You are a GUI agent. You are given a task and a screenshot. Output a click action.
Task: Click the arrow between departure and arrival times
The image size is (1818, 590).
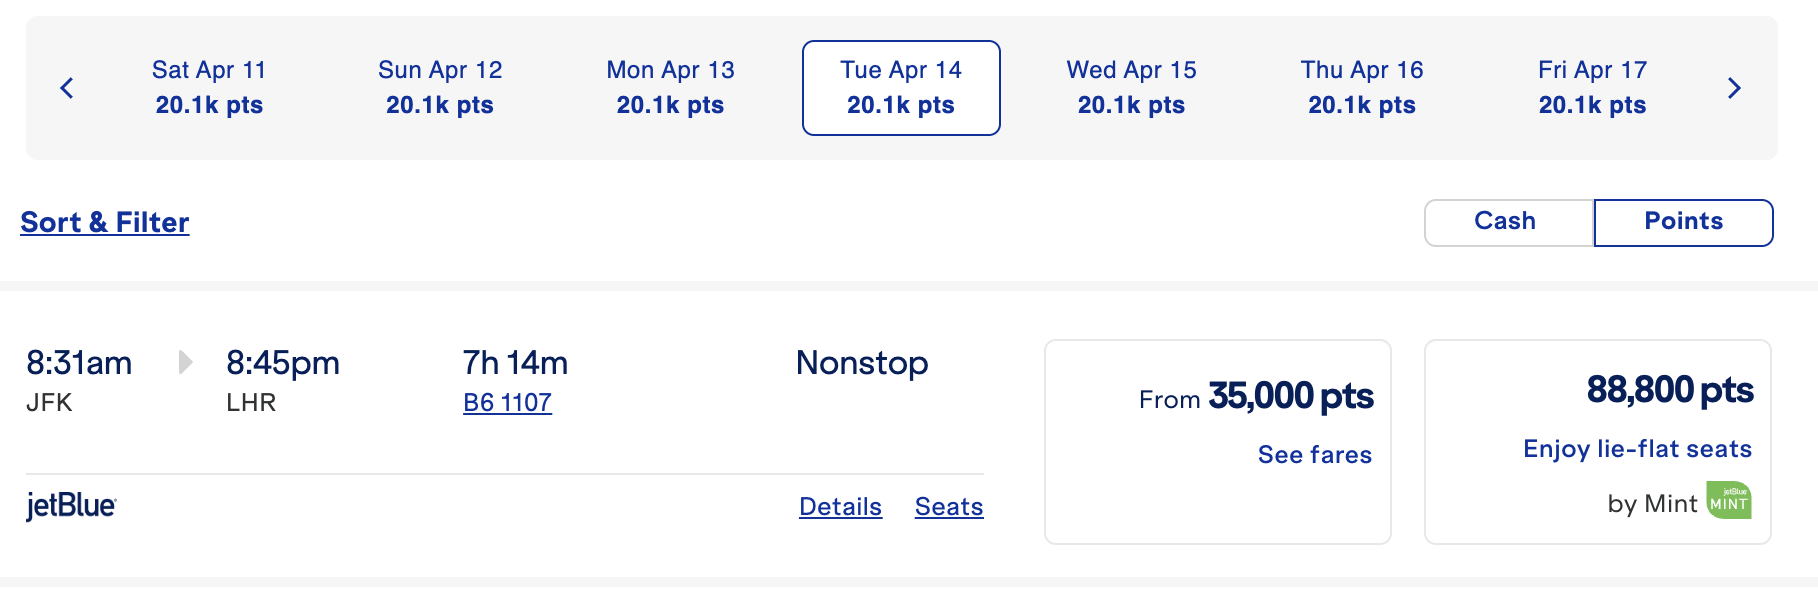point(185,364)
